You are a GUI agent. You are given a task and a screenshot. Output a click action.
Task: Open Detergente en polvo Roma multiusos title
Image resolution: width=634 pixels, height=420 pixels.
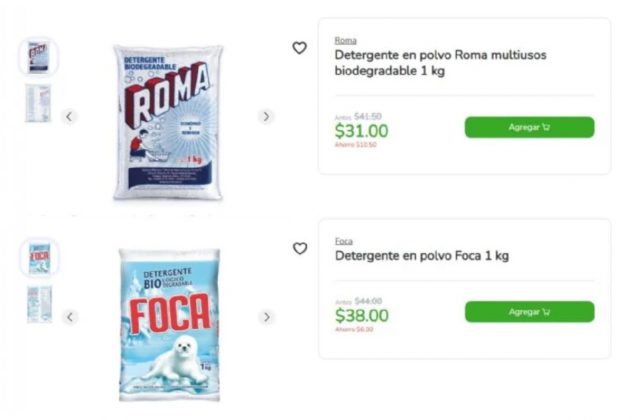440,63
